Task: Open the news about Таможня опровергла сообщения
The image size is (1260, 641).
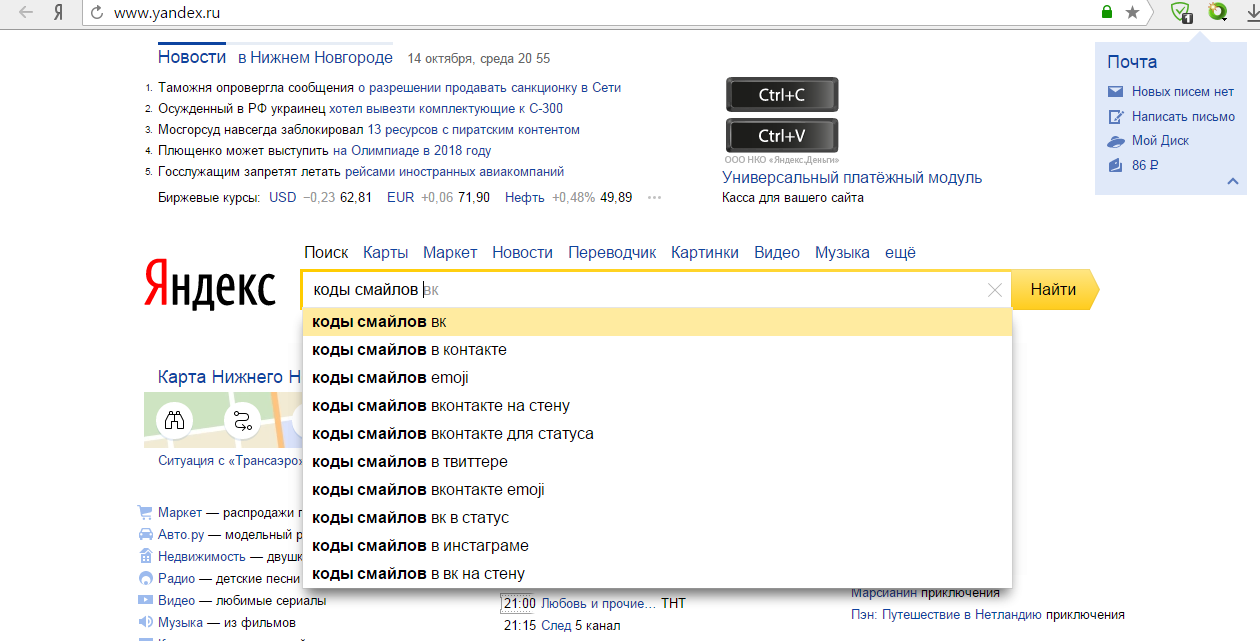Action: click(389, 88)
